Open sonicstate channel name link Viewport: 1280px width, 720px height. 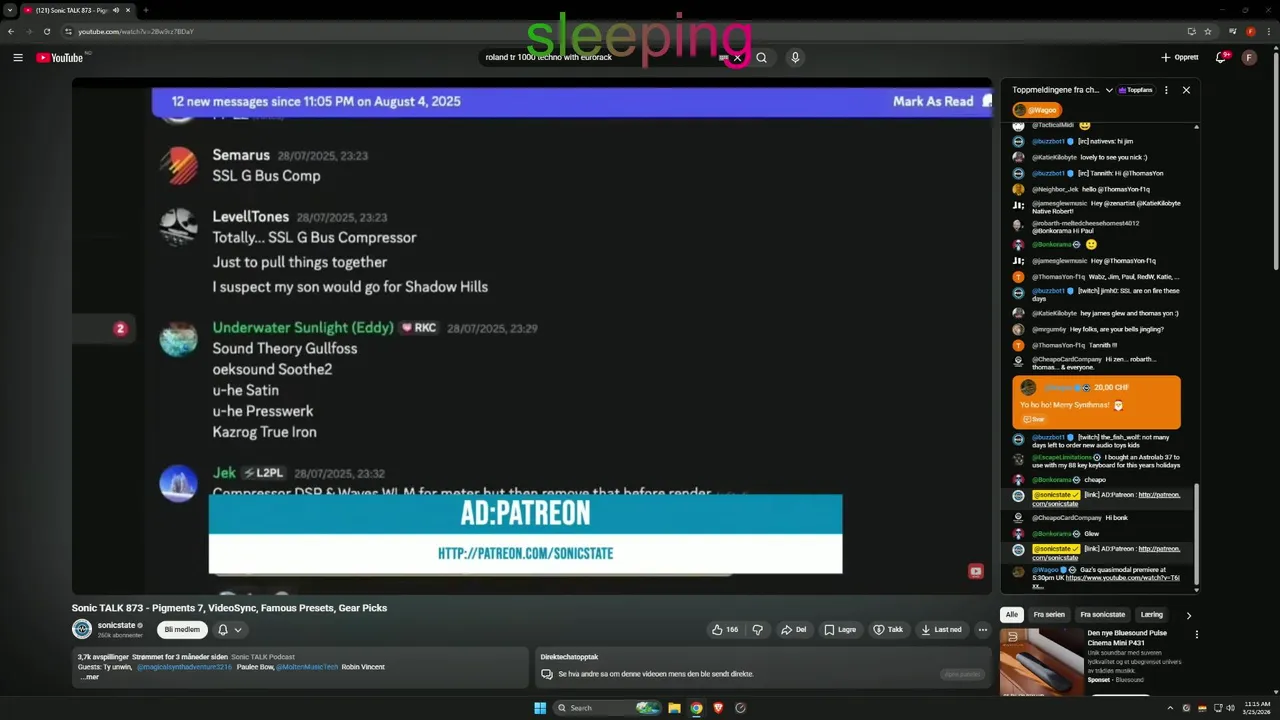click(116, 625)
